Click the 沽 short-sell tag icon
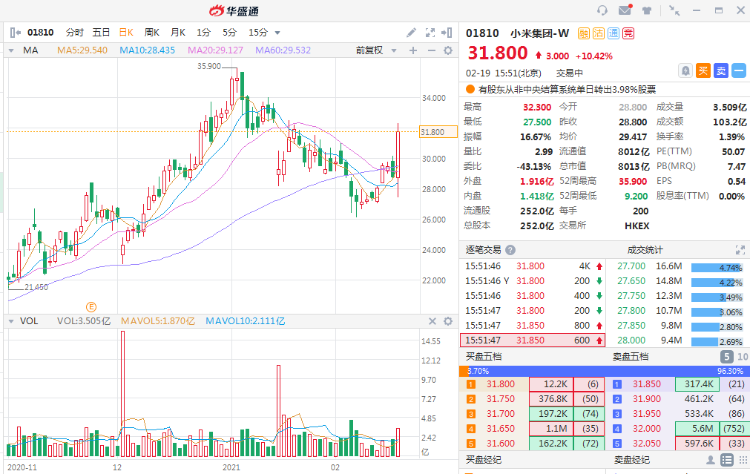 598,33
